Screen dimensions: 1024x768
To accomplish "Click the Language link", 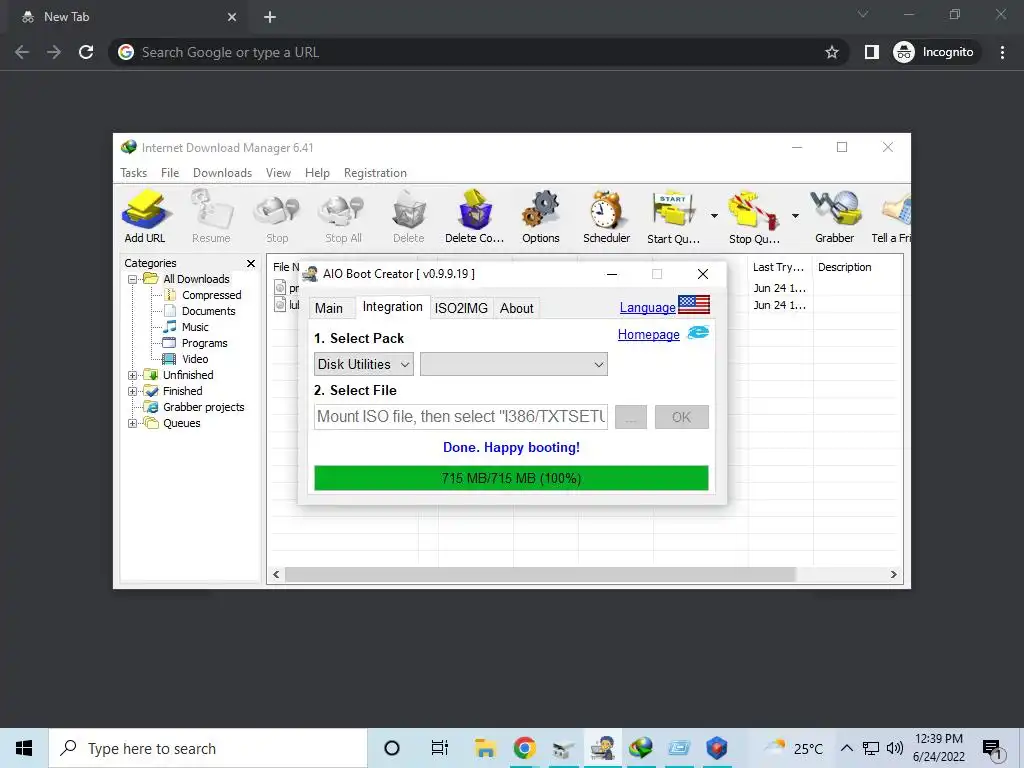I will click(x=647, y=308).
